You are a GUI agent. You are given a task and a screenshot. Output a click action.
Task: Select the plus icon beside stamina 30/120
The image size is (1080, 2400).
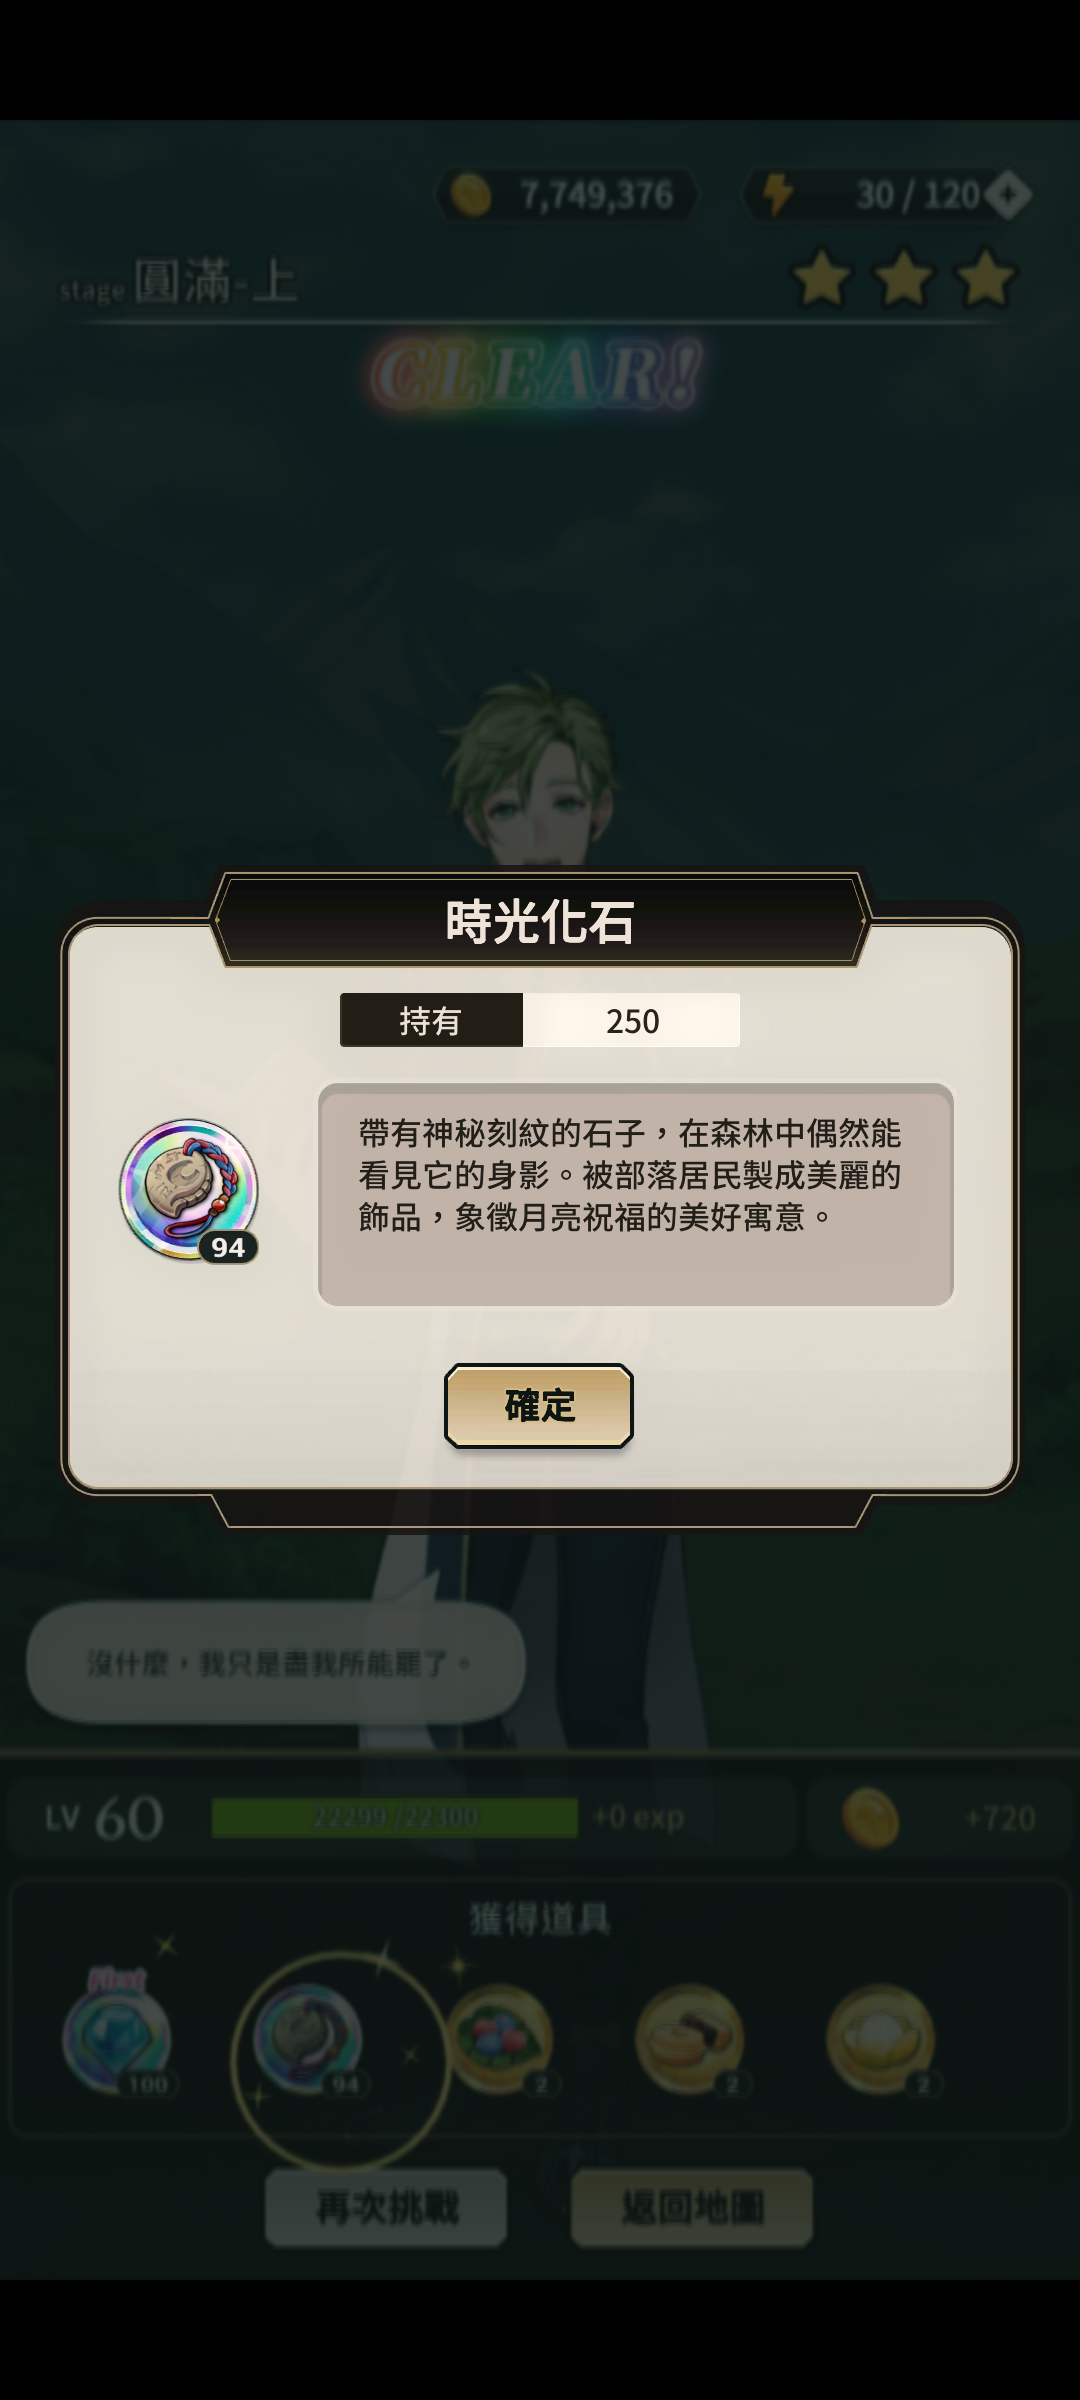coord(1008,195)
